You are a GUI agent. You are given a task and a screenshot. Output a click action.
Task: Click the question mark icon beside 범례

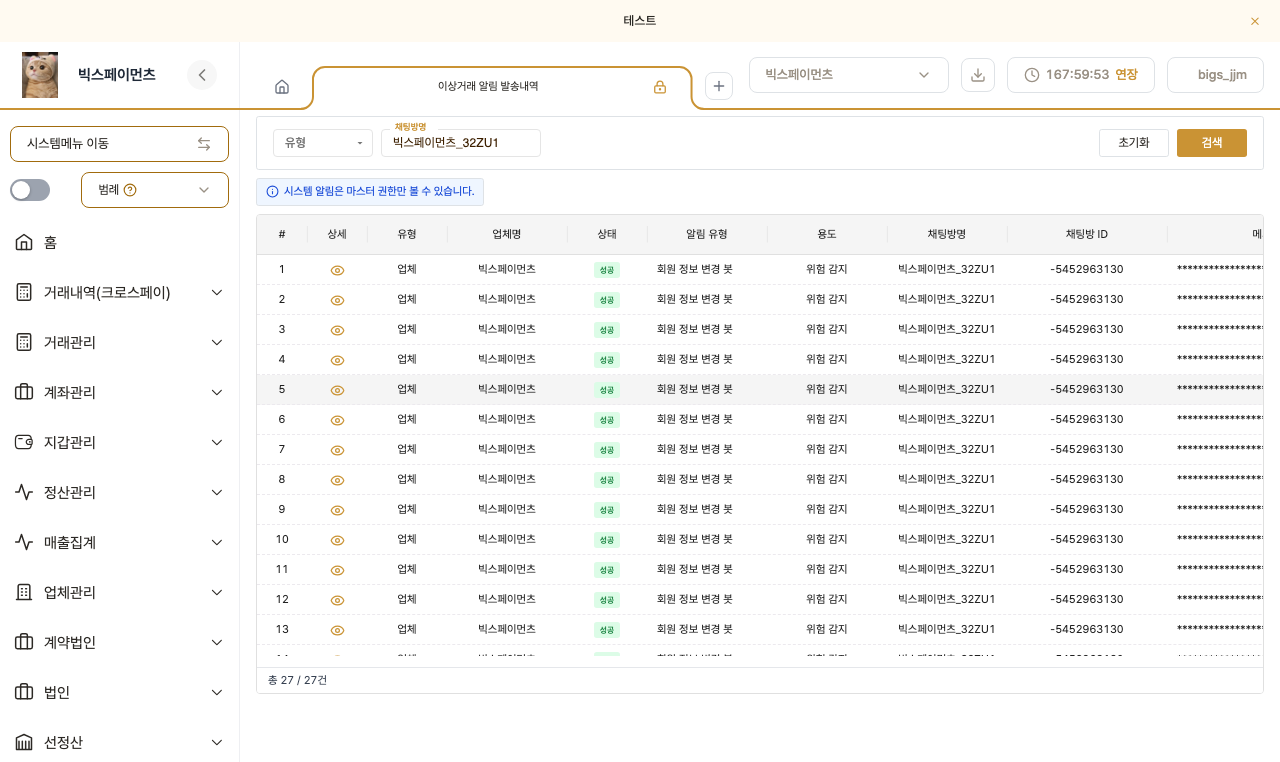pyautogui.click(x=130, y=190)
